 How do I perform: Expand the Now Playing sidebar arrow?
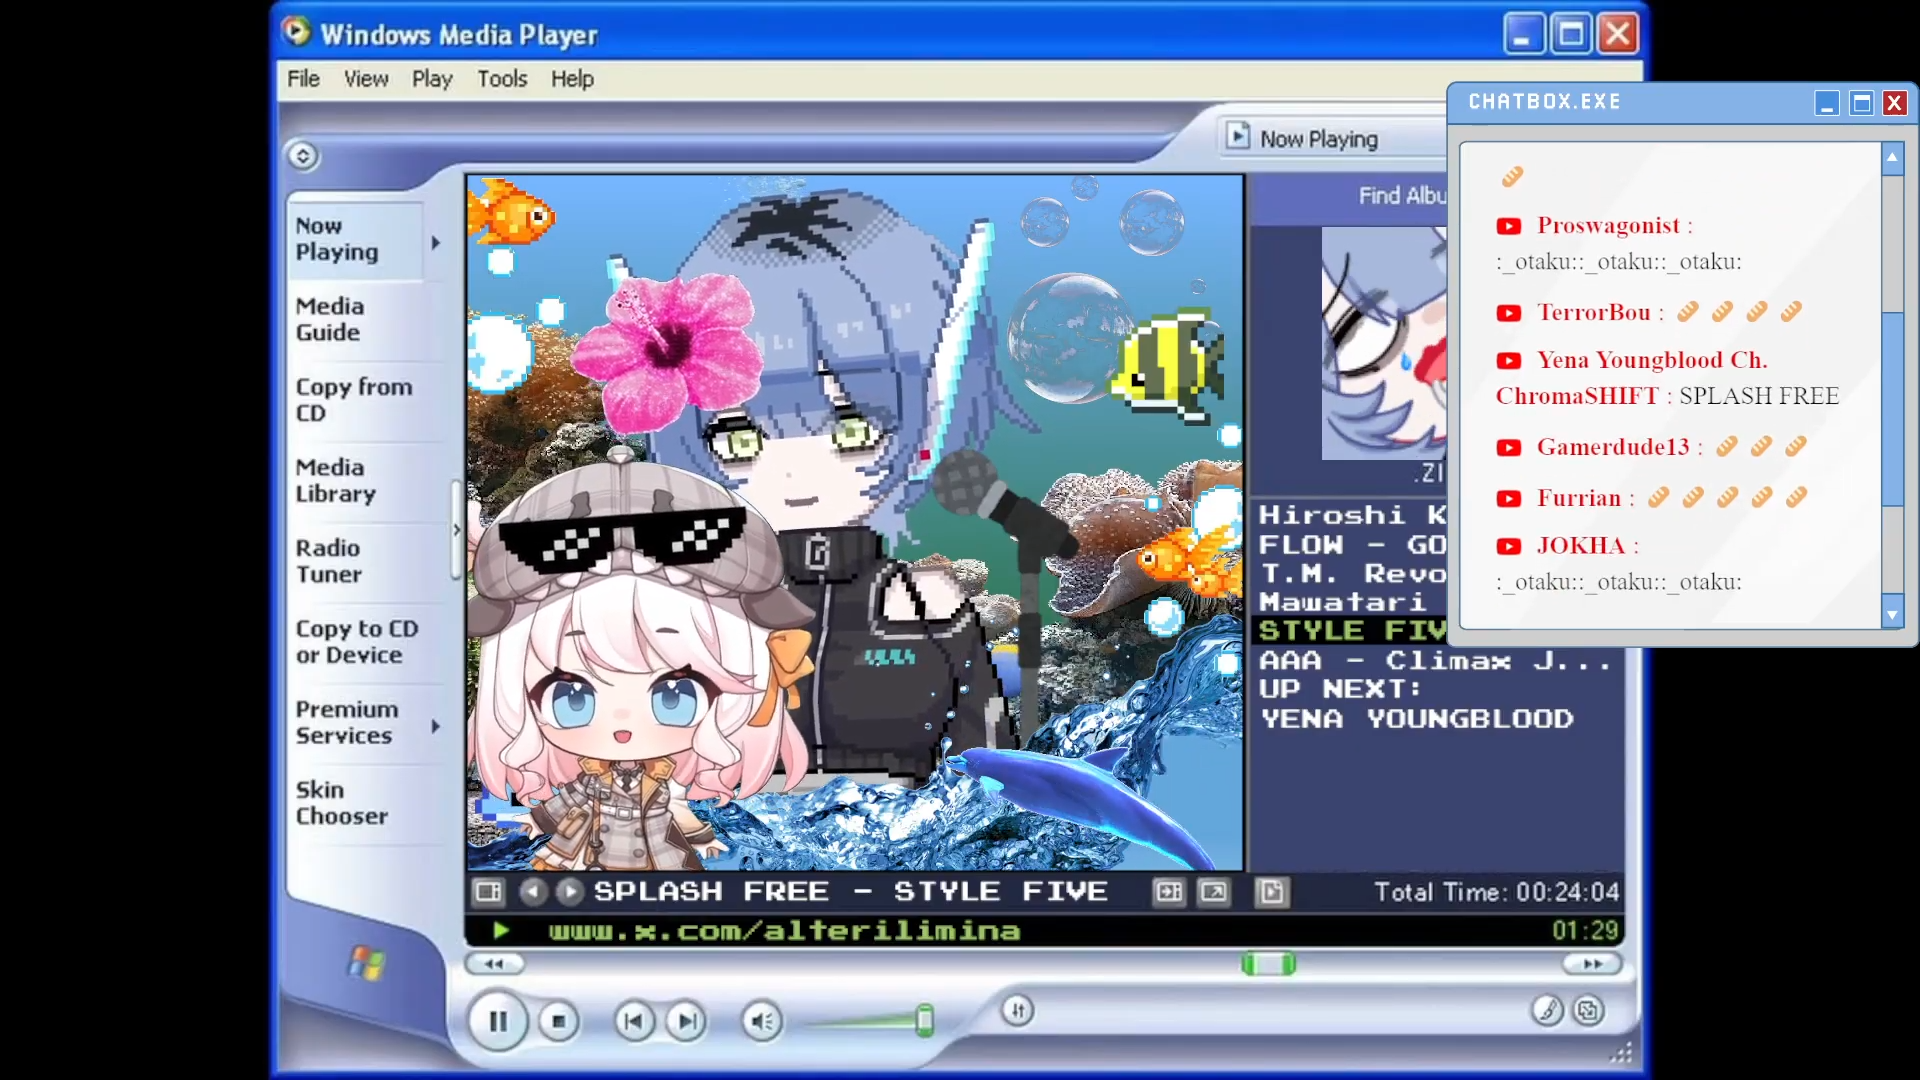coord(436,243)
